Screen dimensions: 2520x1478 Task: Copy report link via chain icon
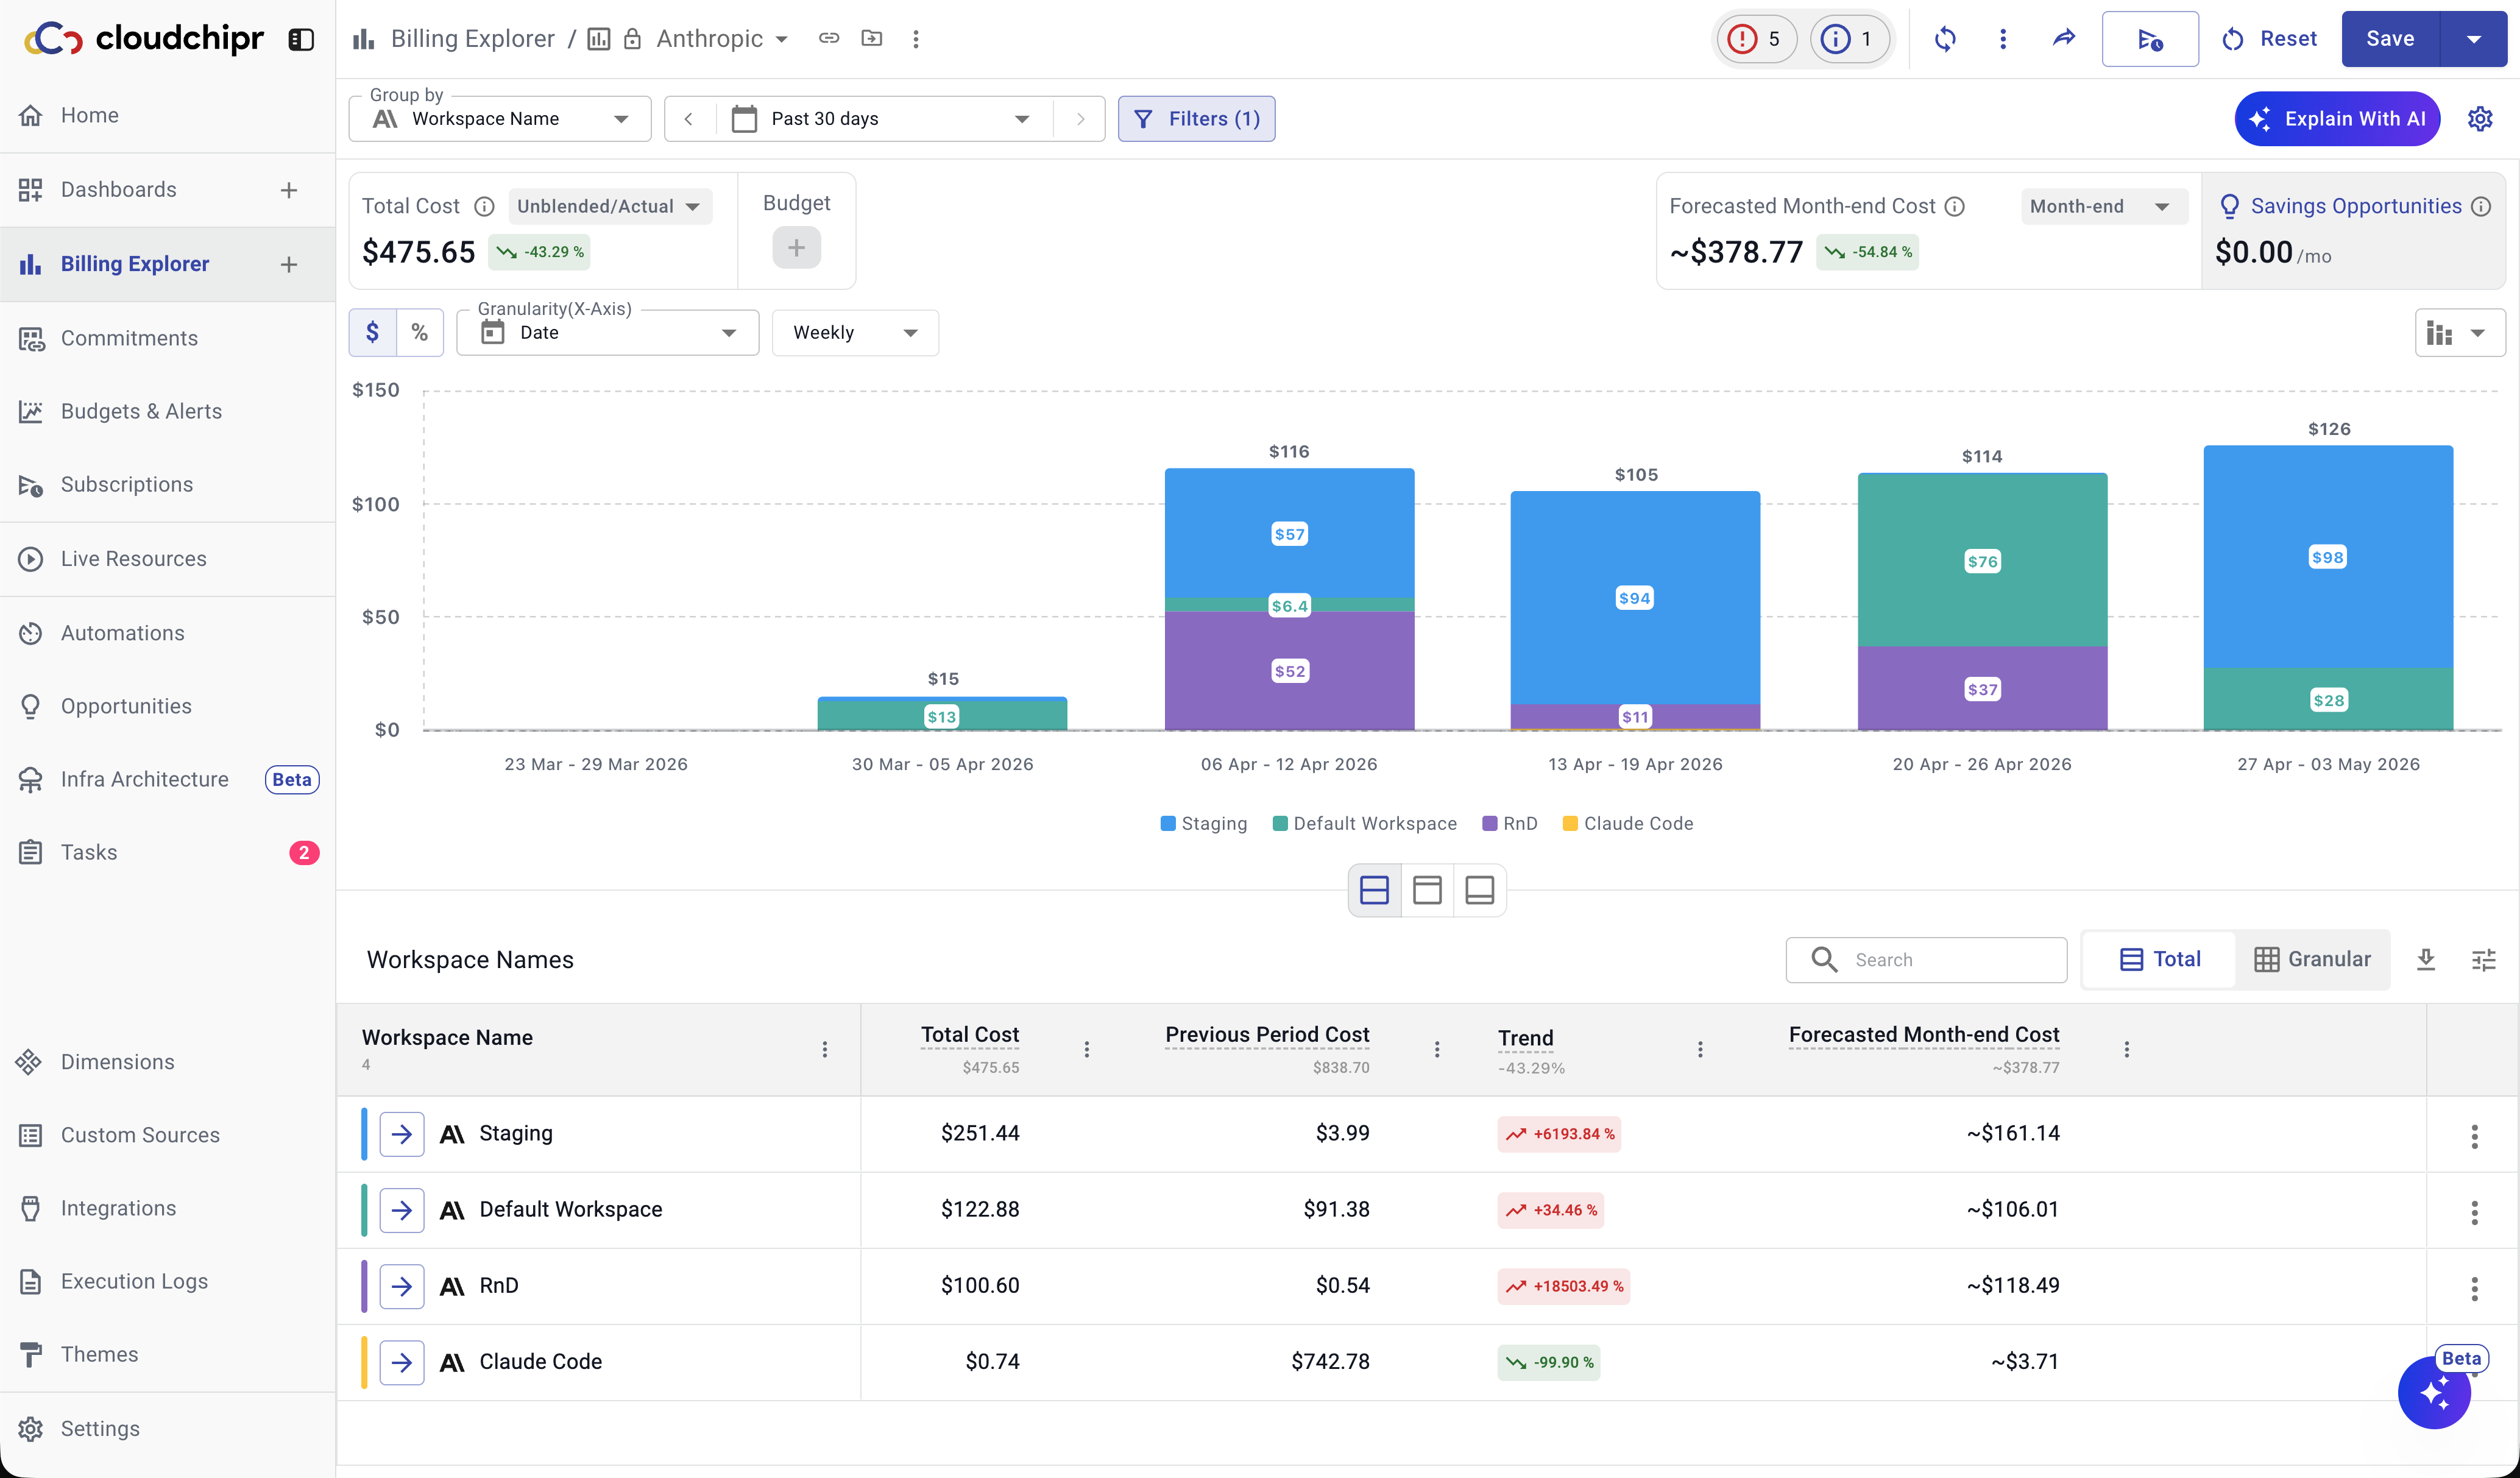pyautogui.click(x=829, y=39)
